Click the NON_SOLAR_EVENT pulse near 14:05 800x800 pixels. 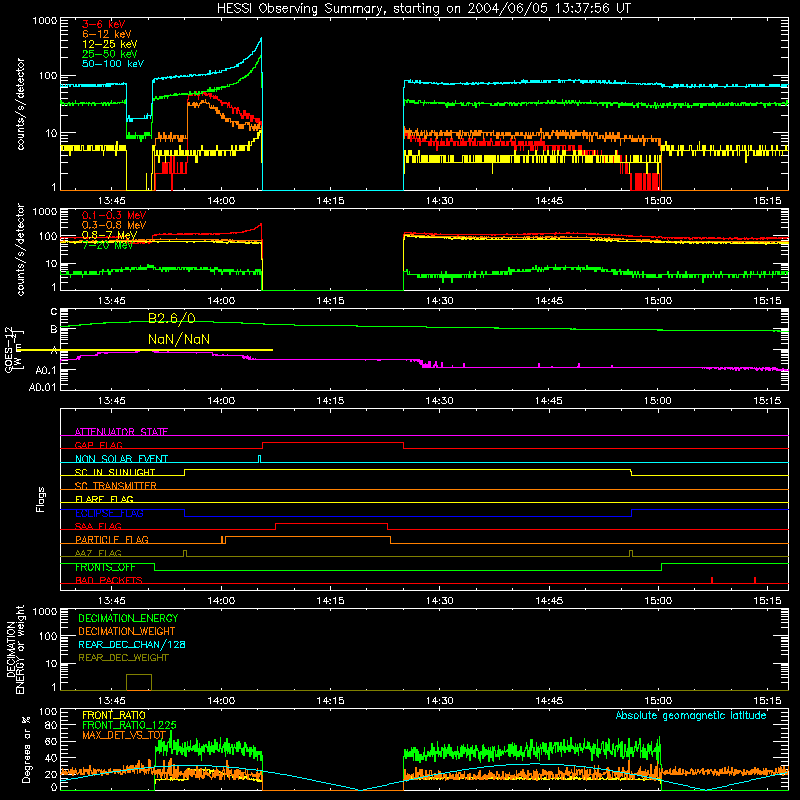[x=260, y=459]
